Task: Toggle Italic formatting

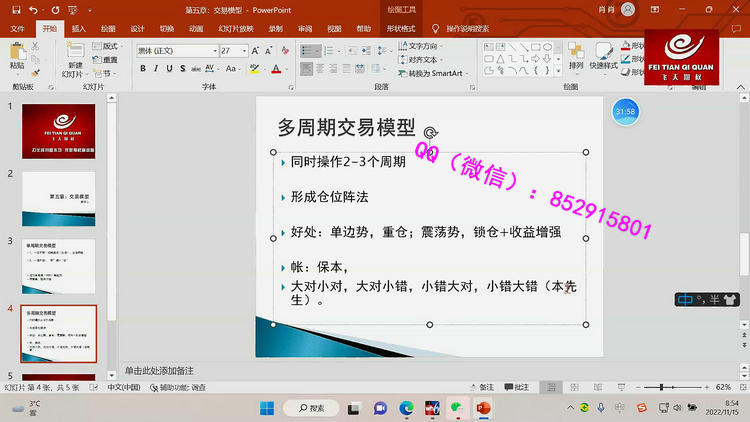Action: click(x=157, y=69)
